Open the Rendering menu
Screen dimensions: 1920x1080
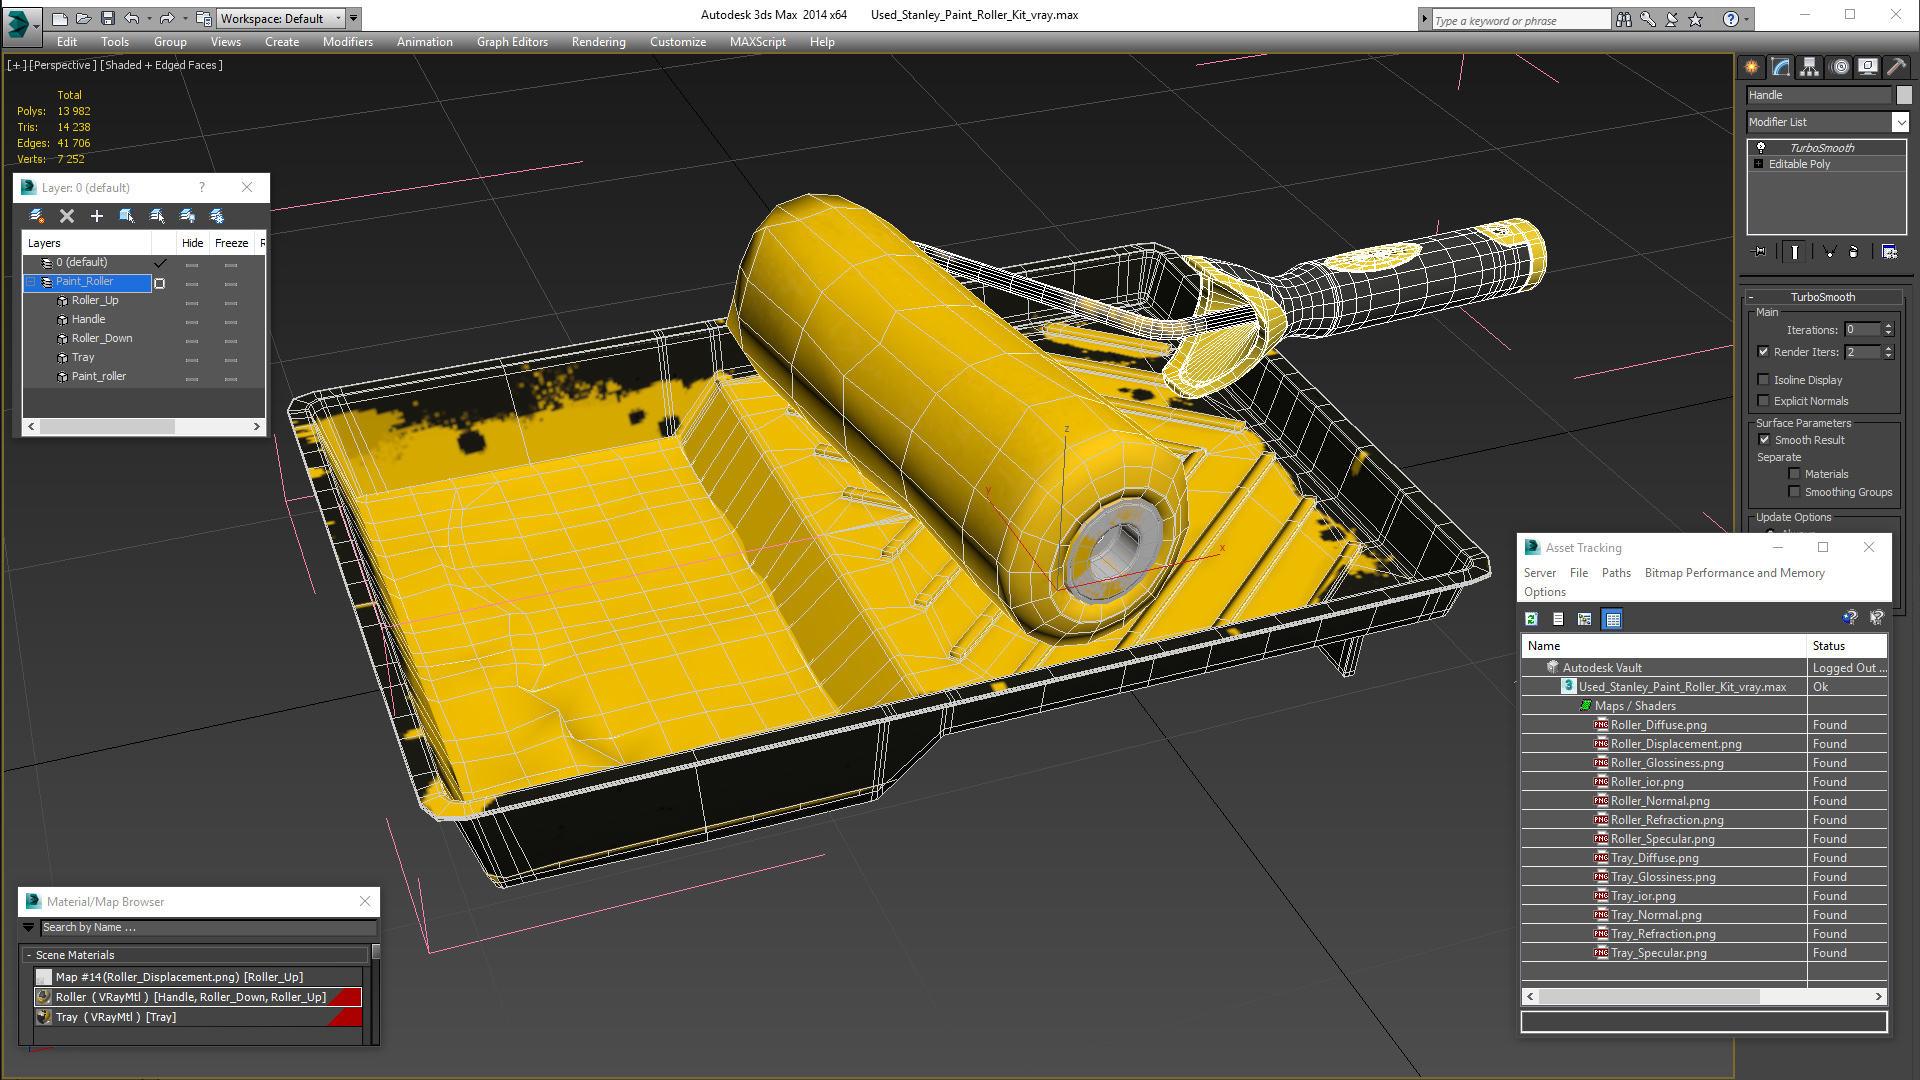click(x=598, y=42)
